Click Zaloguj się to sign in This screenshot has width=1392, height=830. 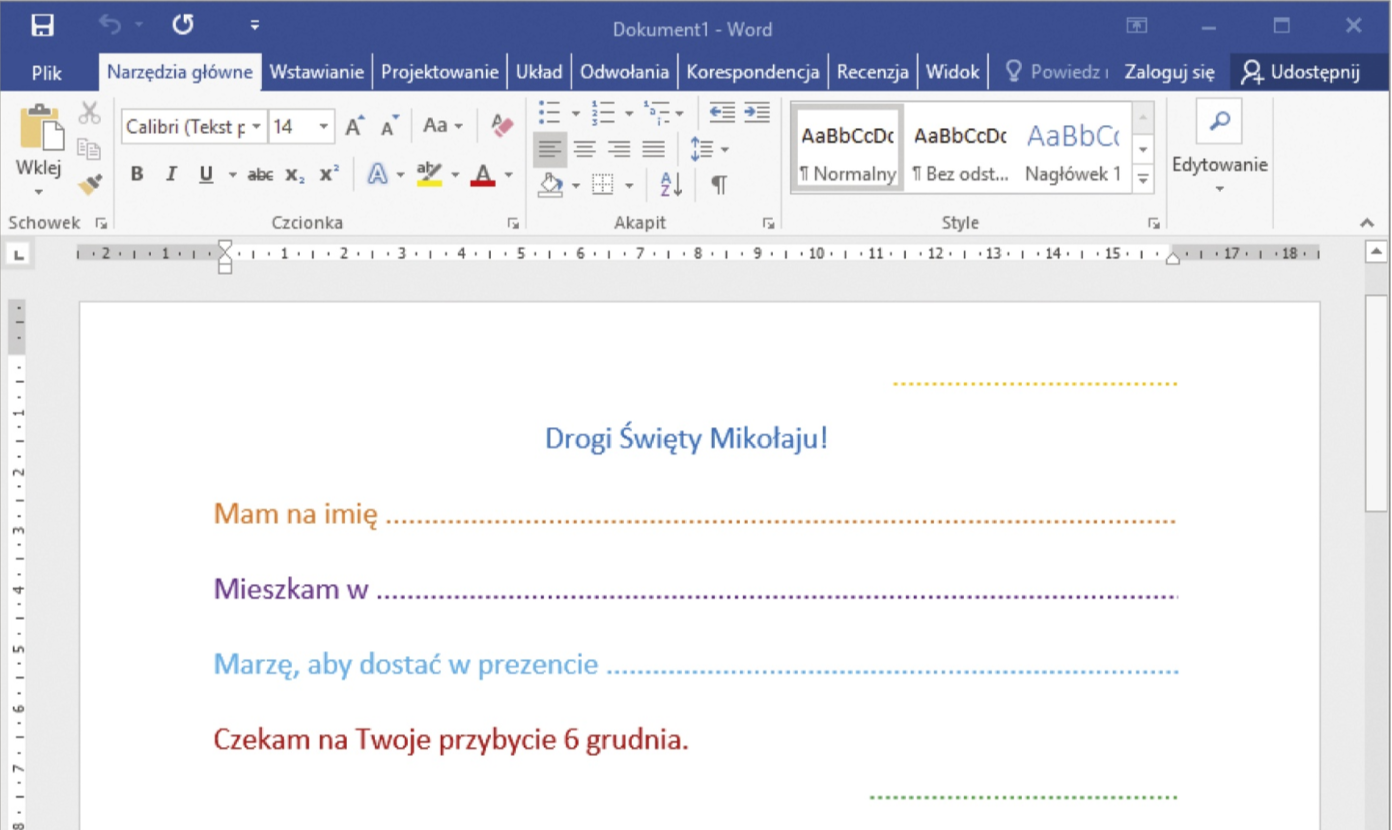pyautogui.click(x=1169, y=72)
